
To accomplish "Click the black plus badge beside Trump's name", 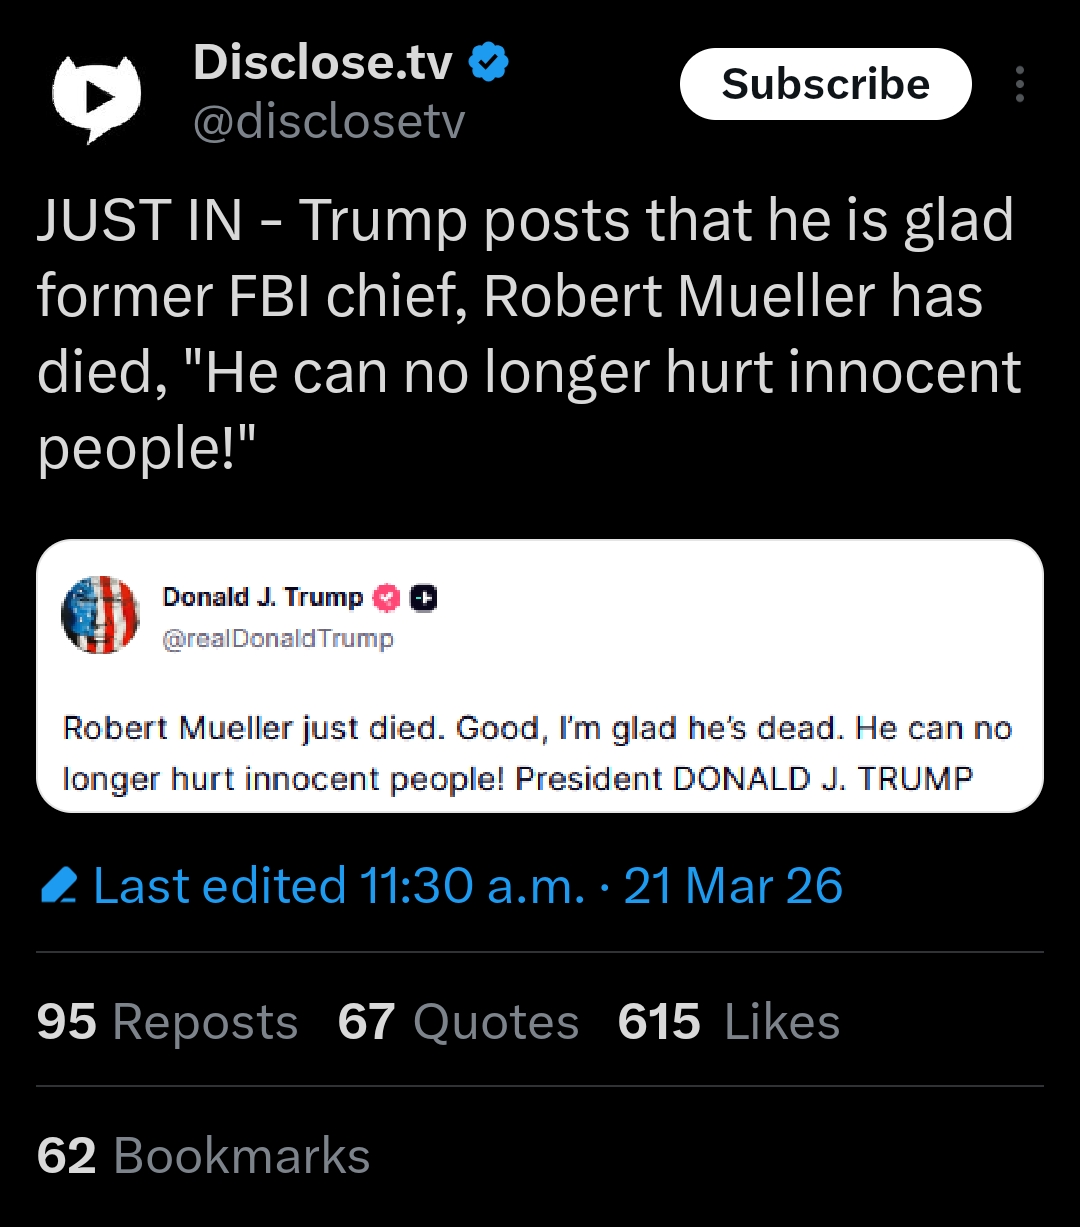I will pos(424,598).
